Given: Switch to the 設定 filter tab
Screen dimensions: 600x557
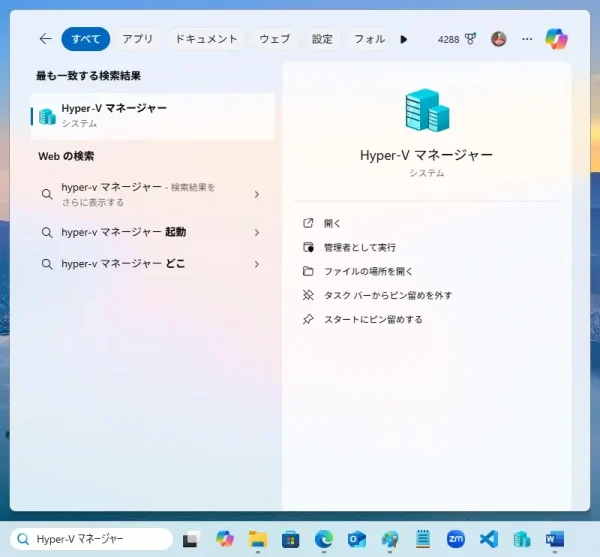Looking at the screenshot, I should pyautogui.click(x=322, y=39).
